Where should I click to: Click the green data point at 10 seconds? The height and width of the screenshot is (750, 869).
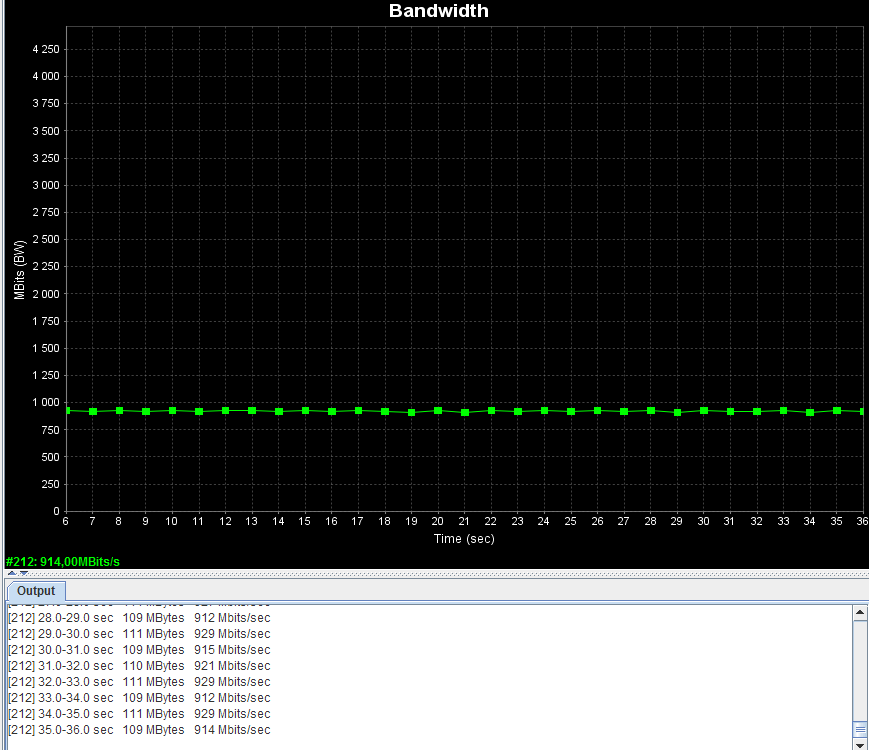(172, 411)
